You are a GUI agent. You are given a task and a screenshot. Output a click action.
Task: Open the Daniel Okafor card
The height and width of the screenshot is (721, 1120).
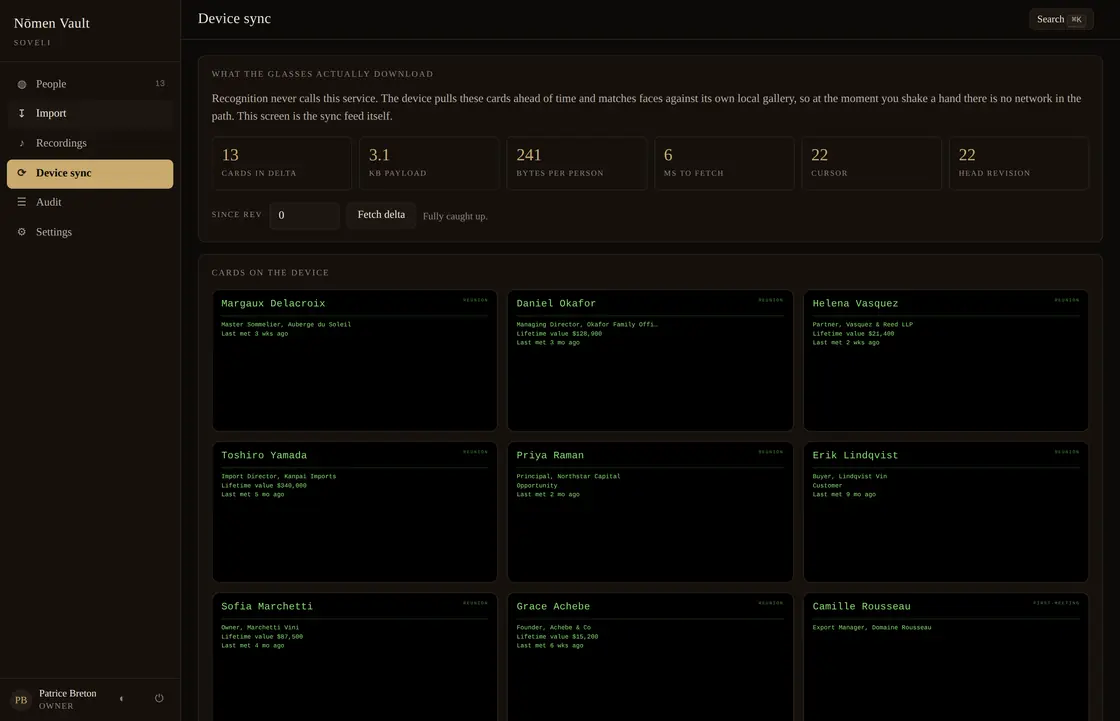pyautogui.click(x=650, y=360)
